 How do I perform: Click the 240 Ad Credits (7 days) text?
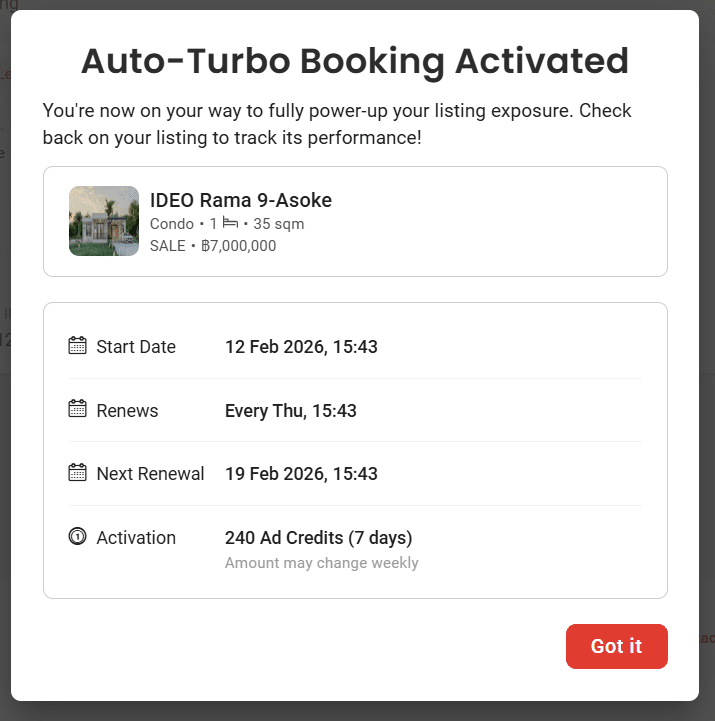coord(318,538)
